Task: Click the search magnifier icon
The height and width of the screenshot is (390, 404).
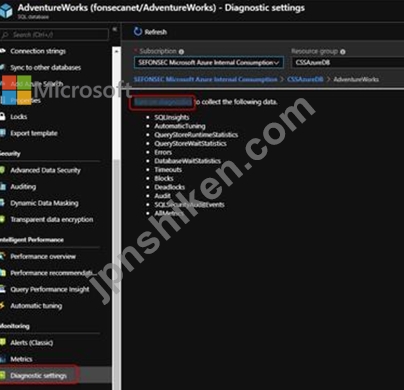Action: 5,35
